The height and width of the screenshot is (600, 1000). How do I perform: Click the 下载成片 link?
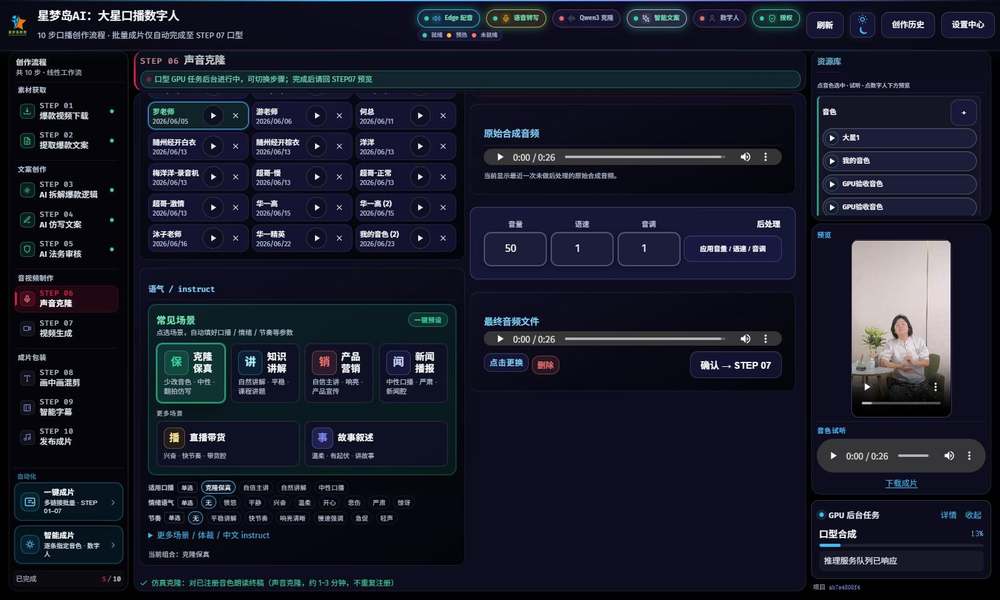click(901, 483)
